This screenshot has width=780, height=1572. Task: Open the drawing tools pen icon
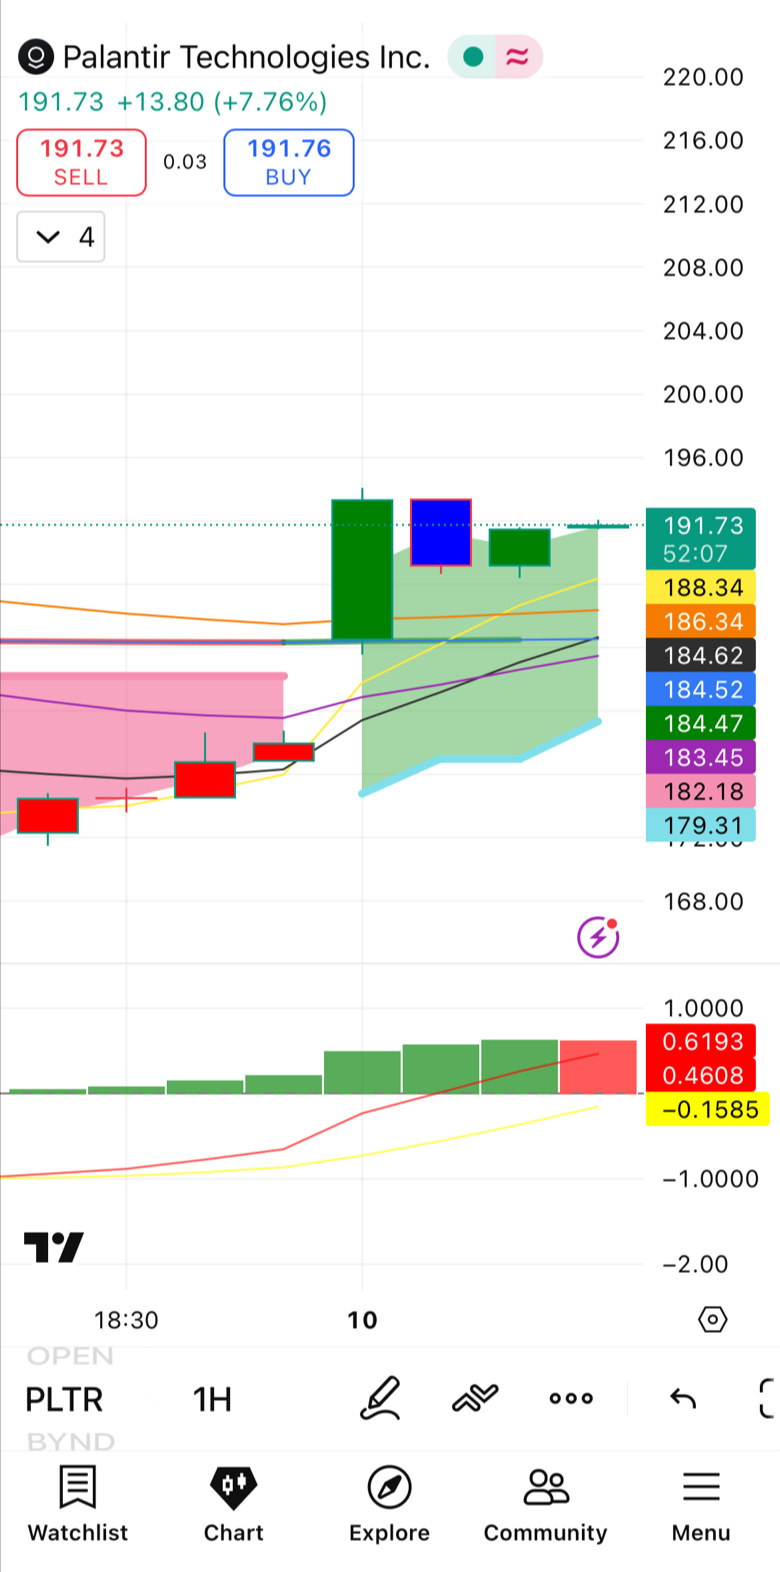click(x=380, y=1398)
